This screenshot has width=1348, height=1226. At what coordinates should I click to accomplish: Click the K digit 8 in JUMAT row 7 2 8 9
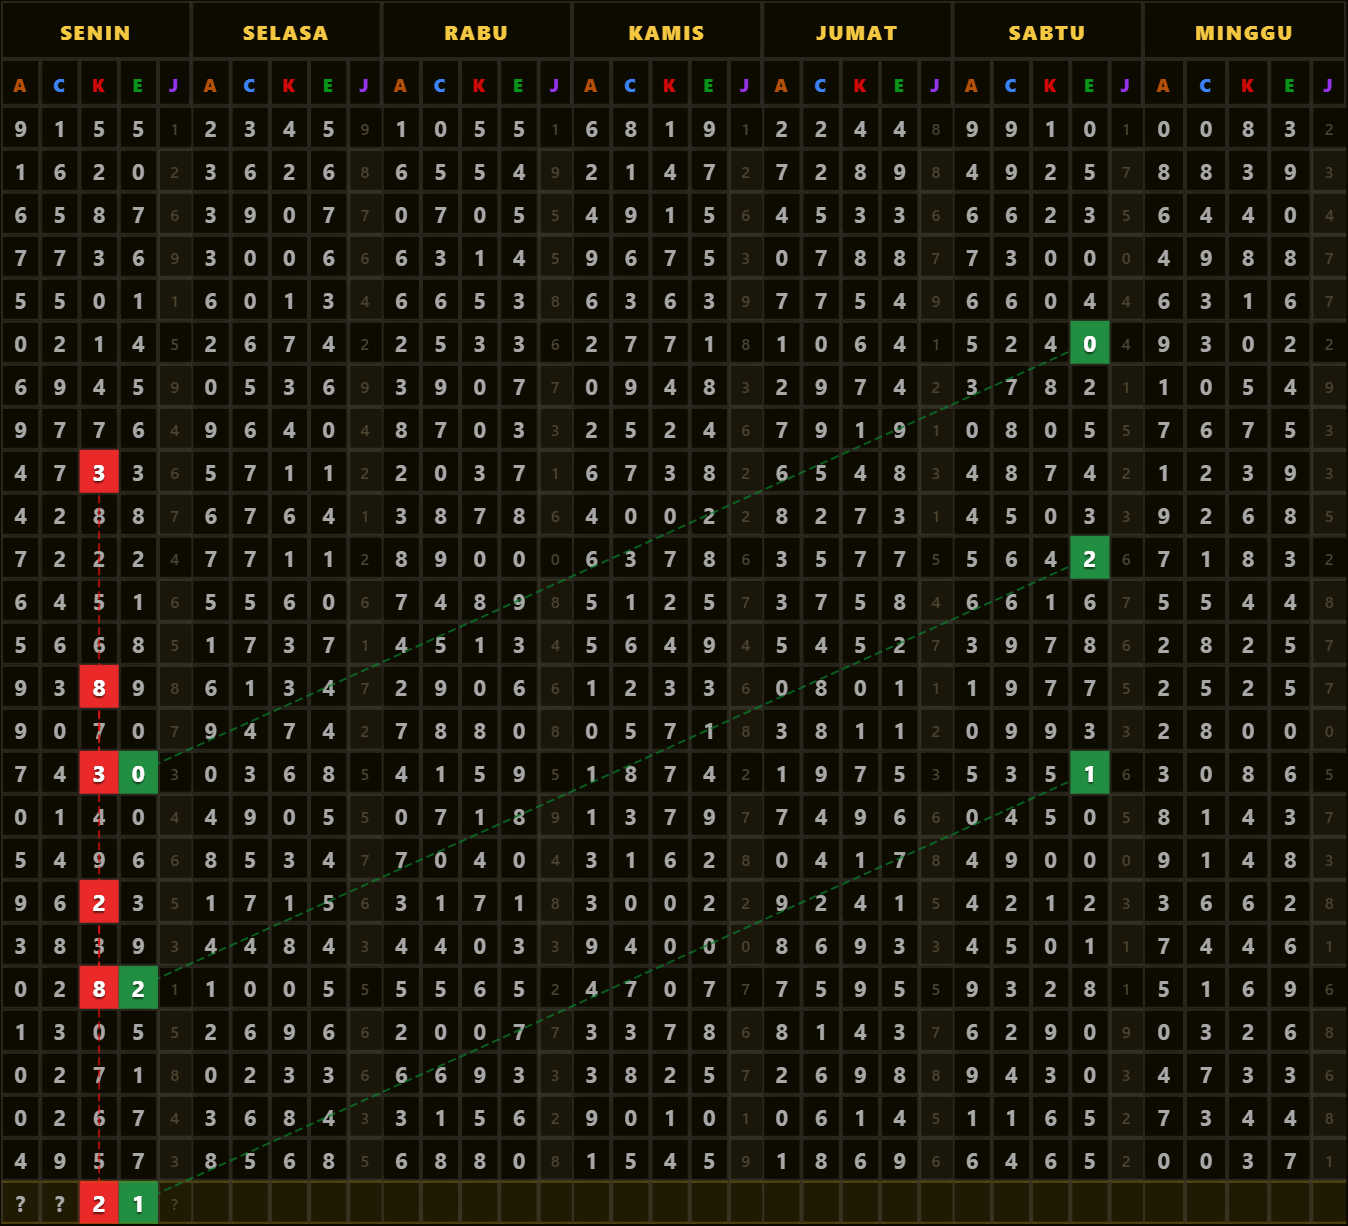860,172
